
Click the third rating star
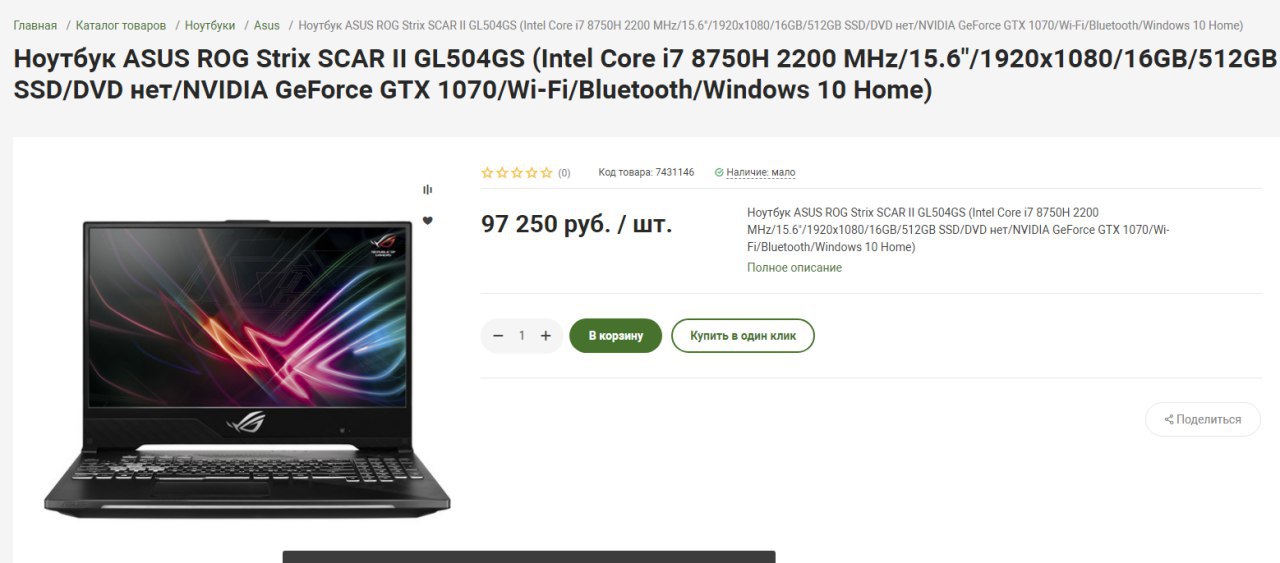coord(517,173)
